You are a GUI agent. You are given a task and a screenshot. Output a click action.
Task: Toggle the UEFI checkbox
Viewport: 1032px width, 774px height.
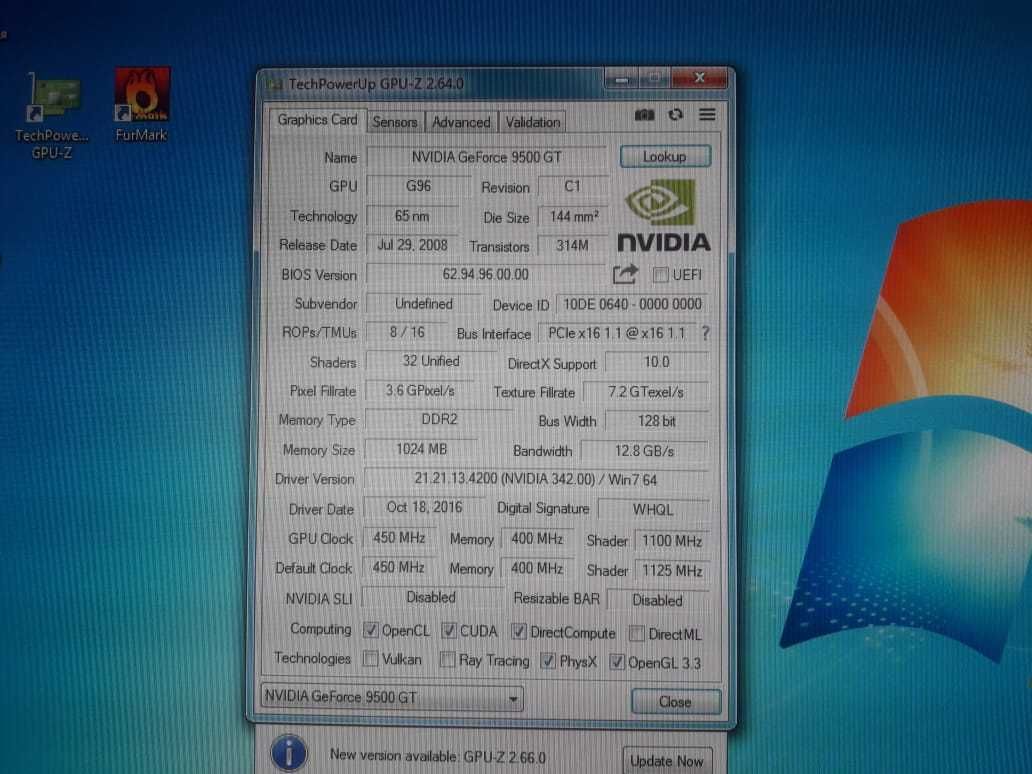(660, 275)
